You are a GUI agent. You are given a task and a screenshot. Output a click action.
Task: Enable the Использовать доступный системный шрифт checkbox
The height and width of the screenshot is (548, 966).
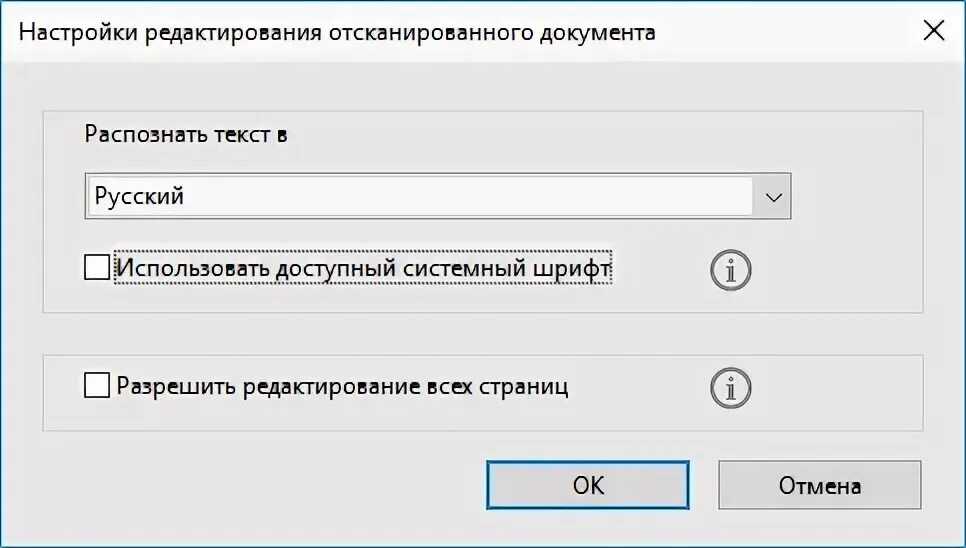point(97,268)
